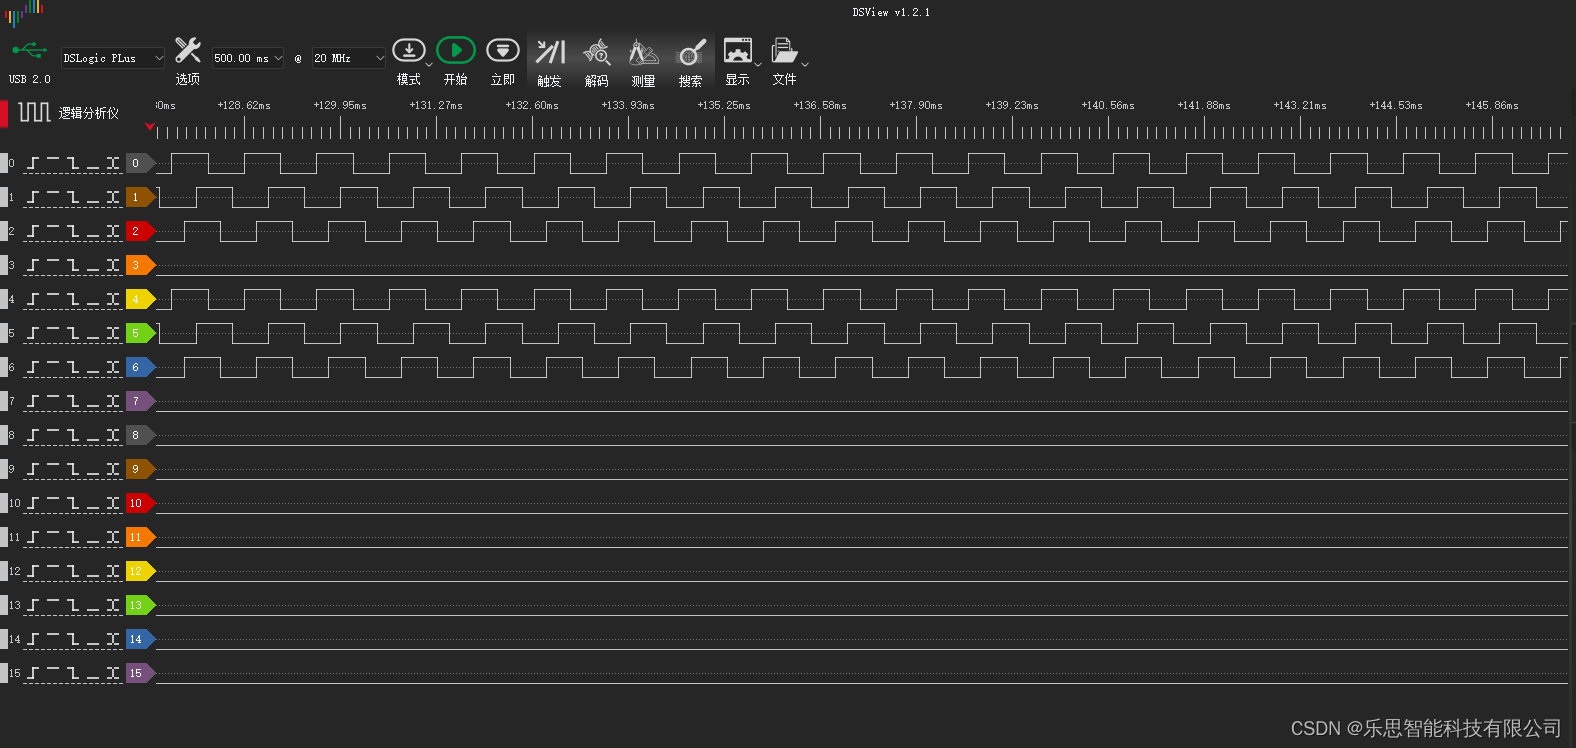Enable rising edge trigger on channel 5
Screen dimensions: 1576x748
33,333
